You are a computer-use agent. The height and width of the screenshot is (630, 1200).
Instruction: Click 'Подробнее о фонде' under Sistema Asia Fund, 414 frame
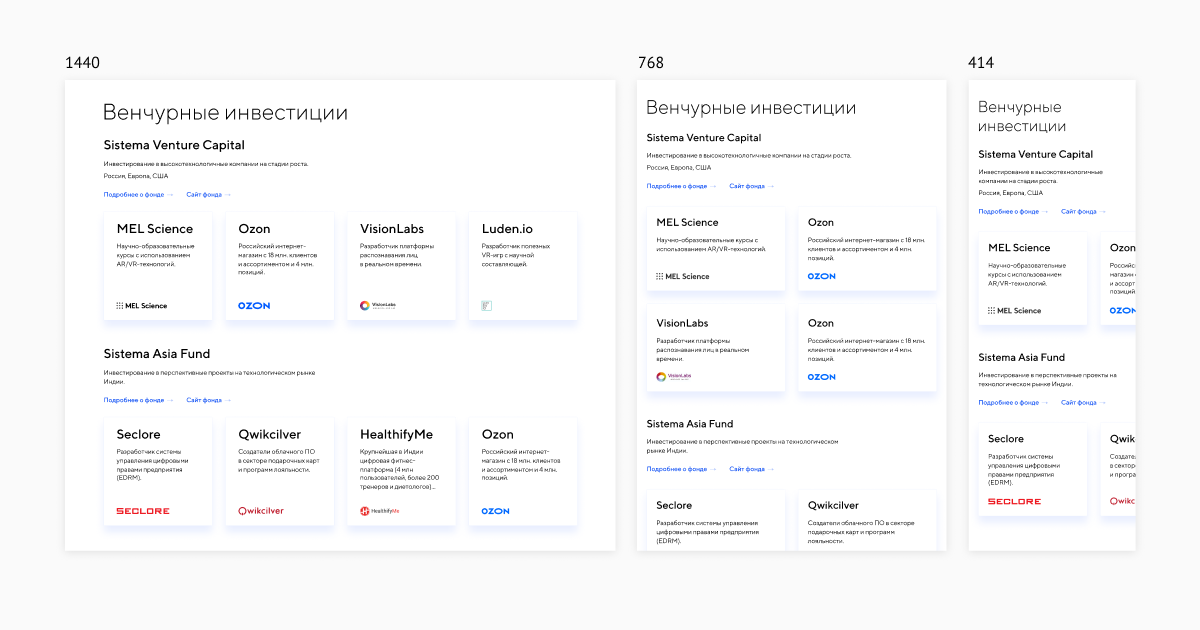1014,403
